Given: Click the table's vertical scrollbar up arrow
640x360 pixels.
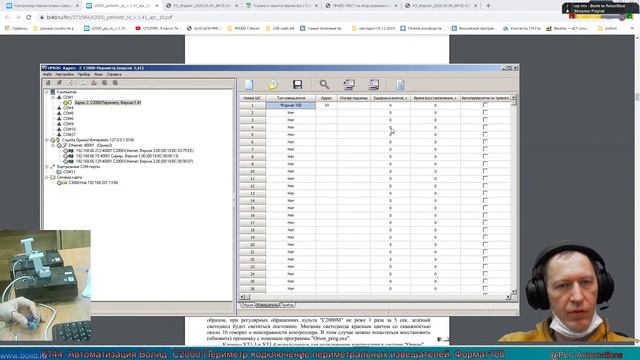Looking at the screenshot, I should tap(513, 98).
